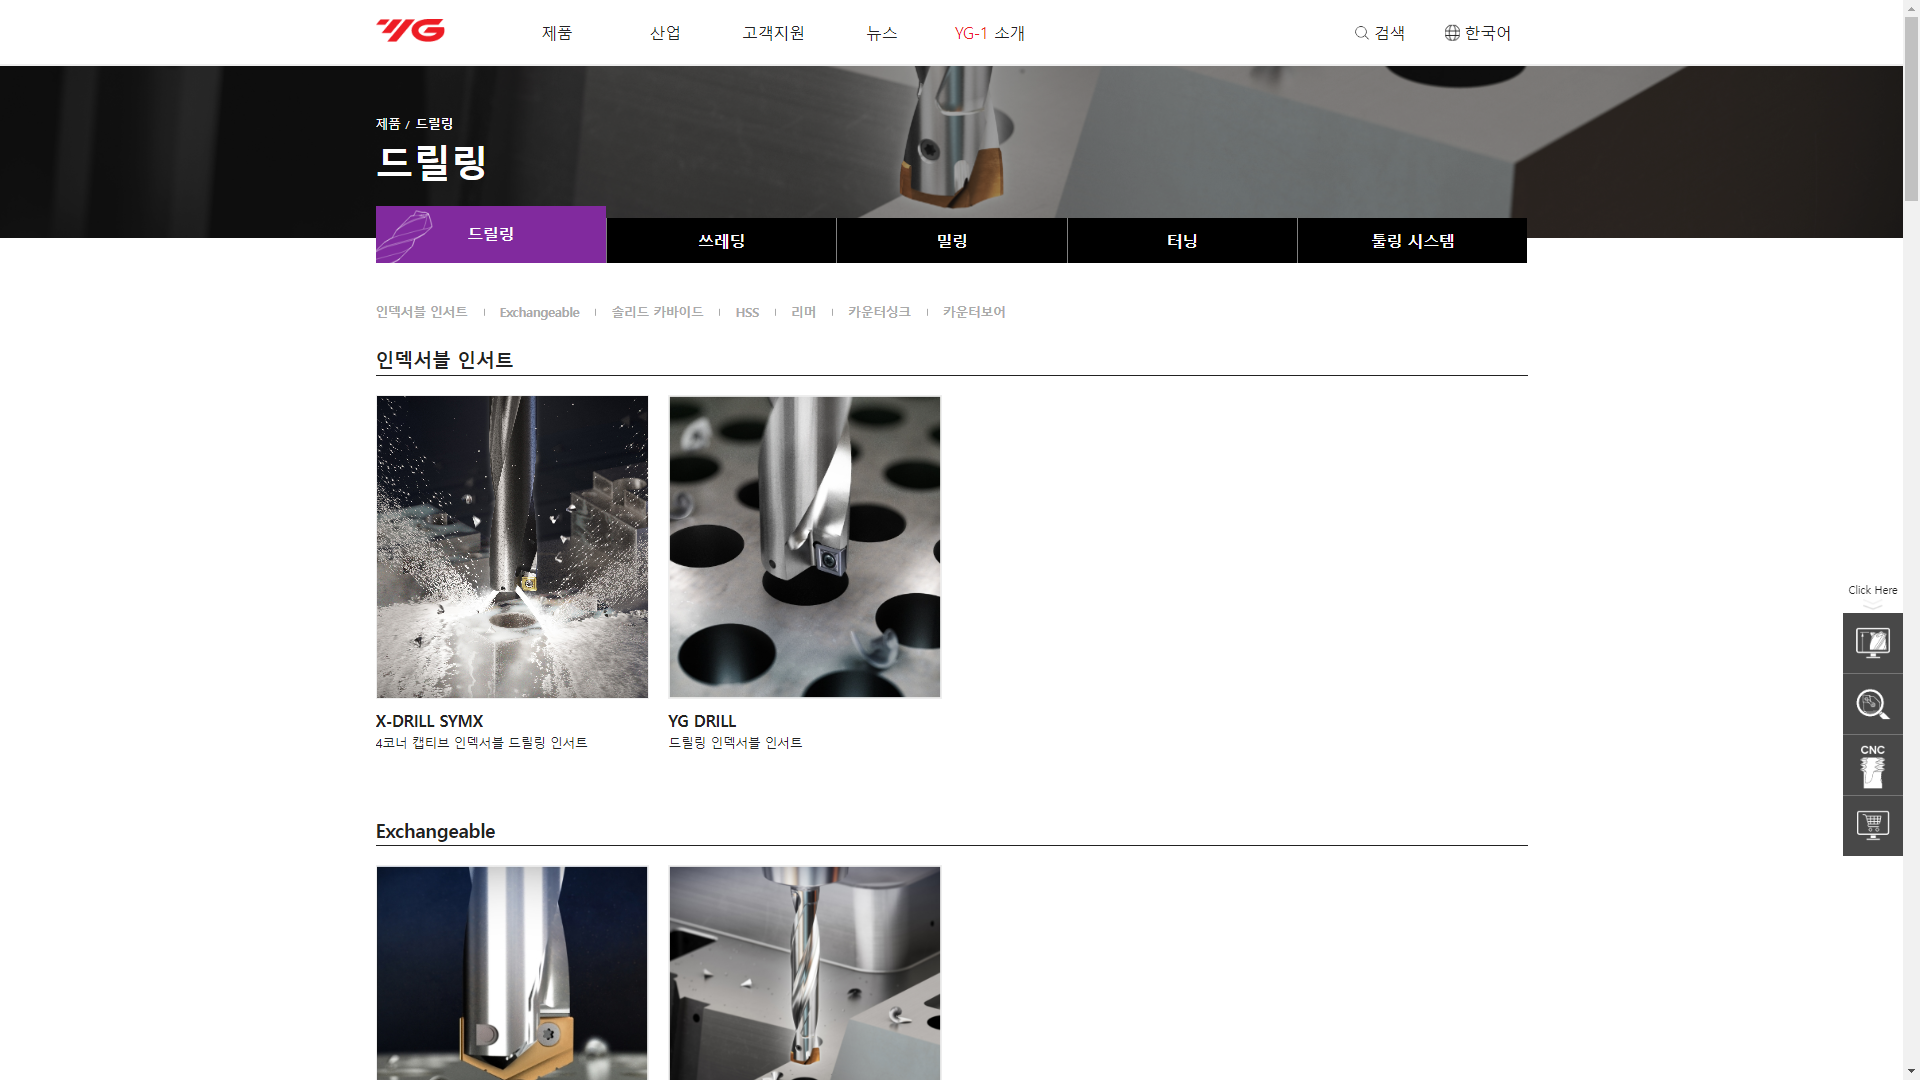
Task: Switch to the 밀링 tab
Action: [952, 241]
